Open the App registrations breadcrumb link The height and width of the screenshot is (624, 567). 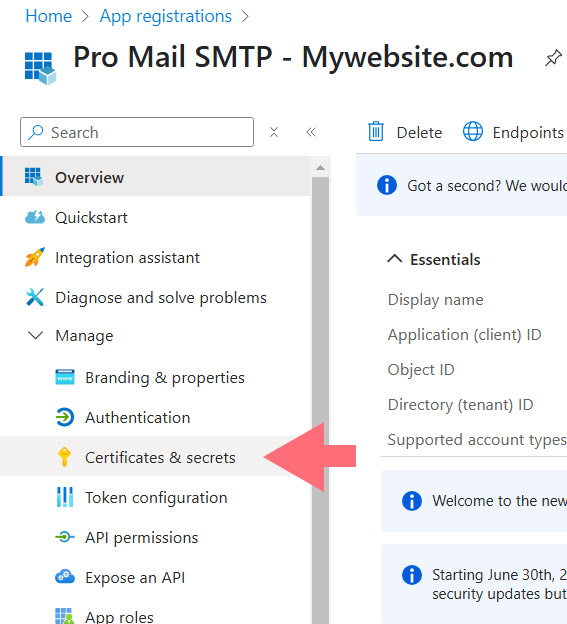coord(166,16)
